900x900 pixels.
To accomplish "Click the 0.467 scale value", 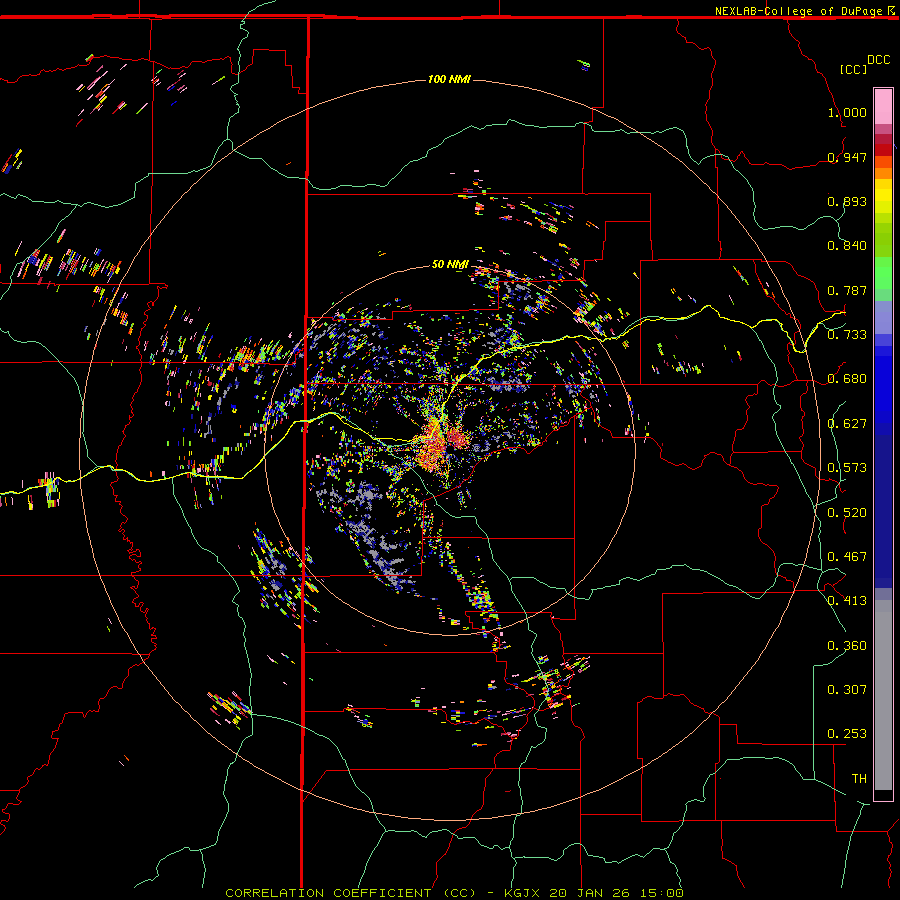I will pos(847,557).
